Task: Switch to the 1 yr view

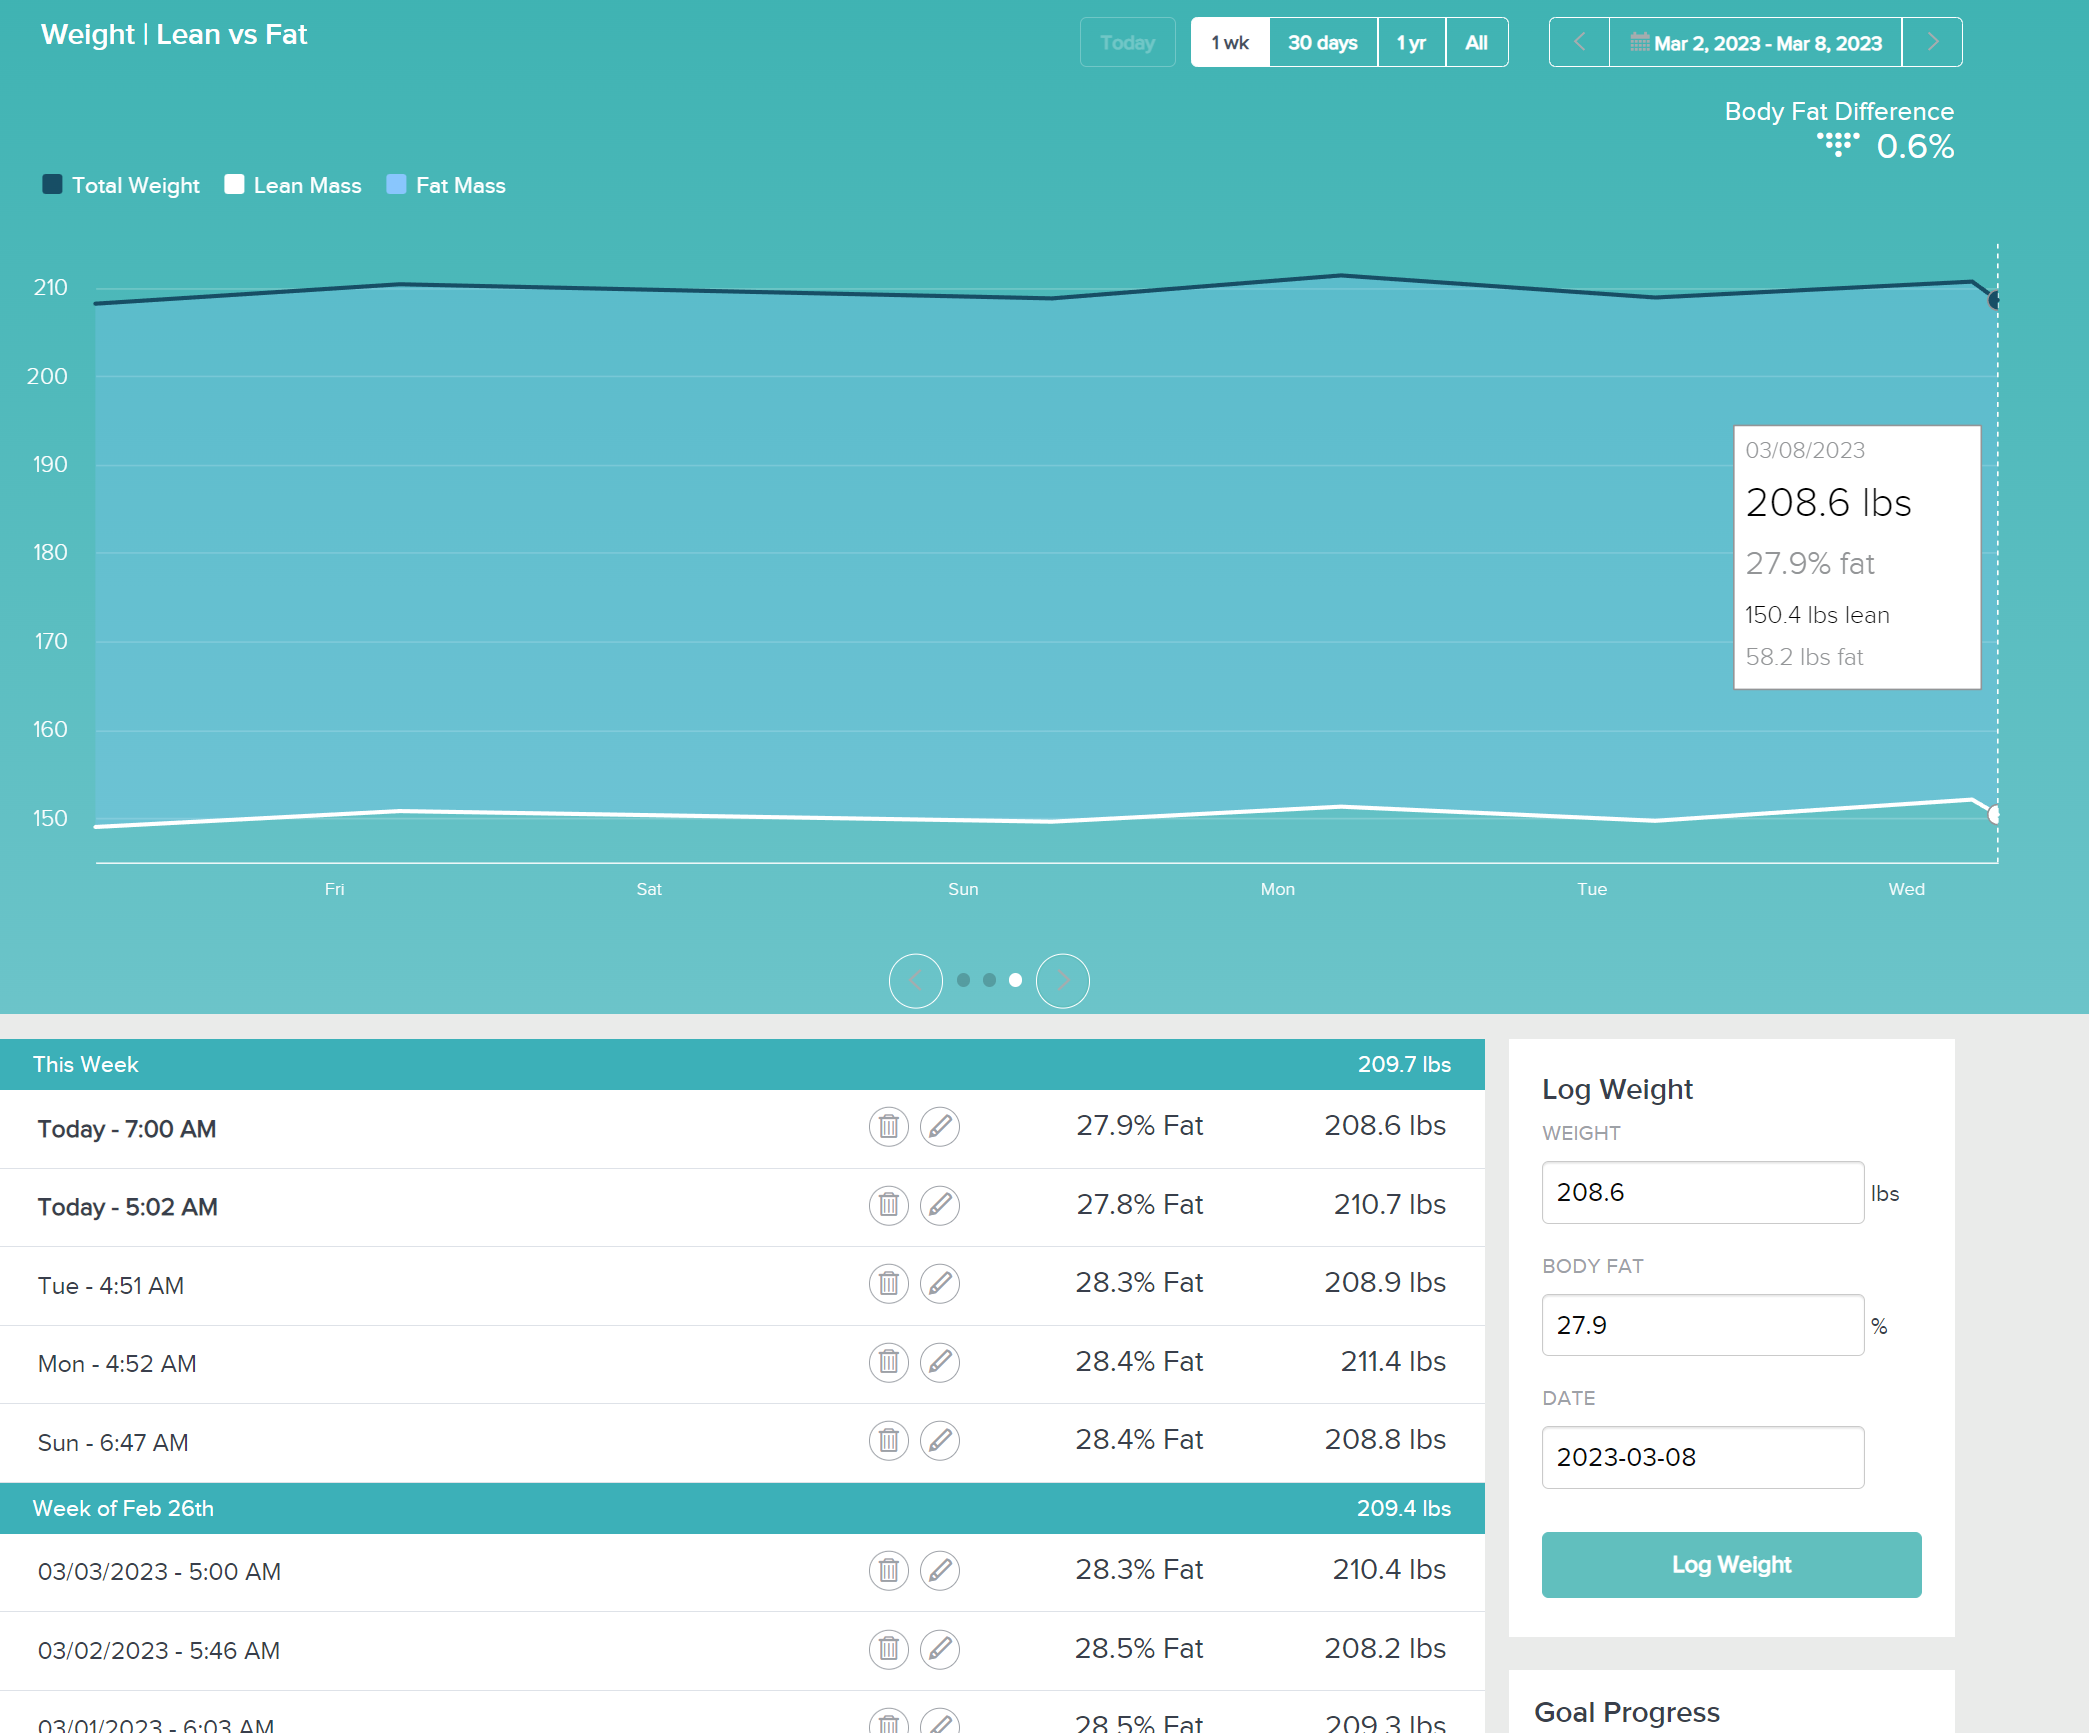Action: click(1411, 43)
